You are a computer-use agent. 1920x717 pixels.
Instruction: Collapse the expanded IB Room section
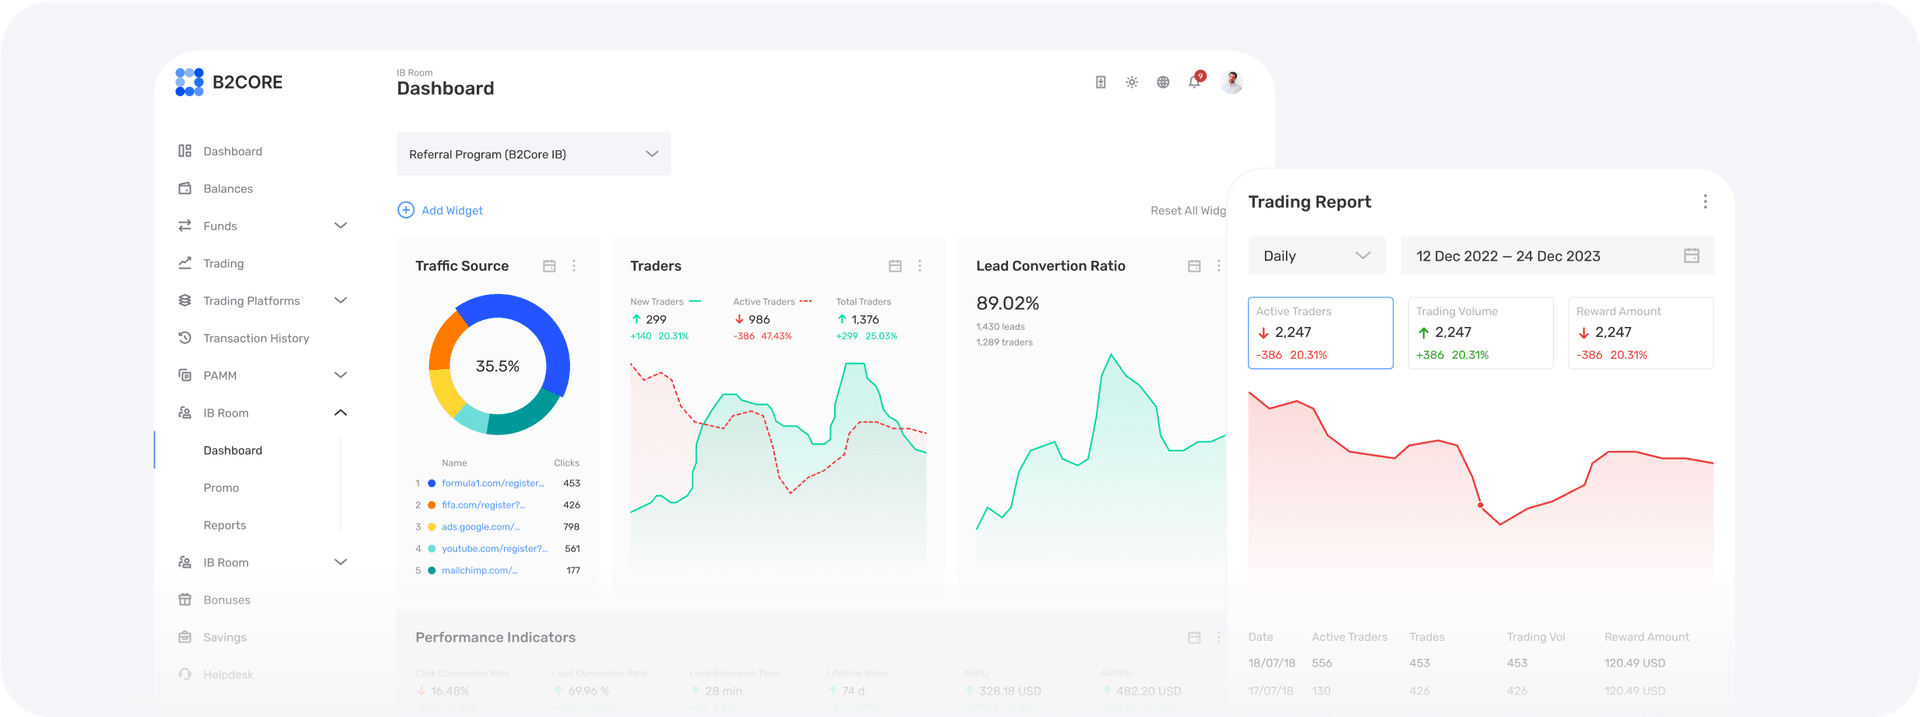click(340, 413)
